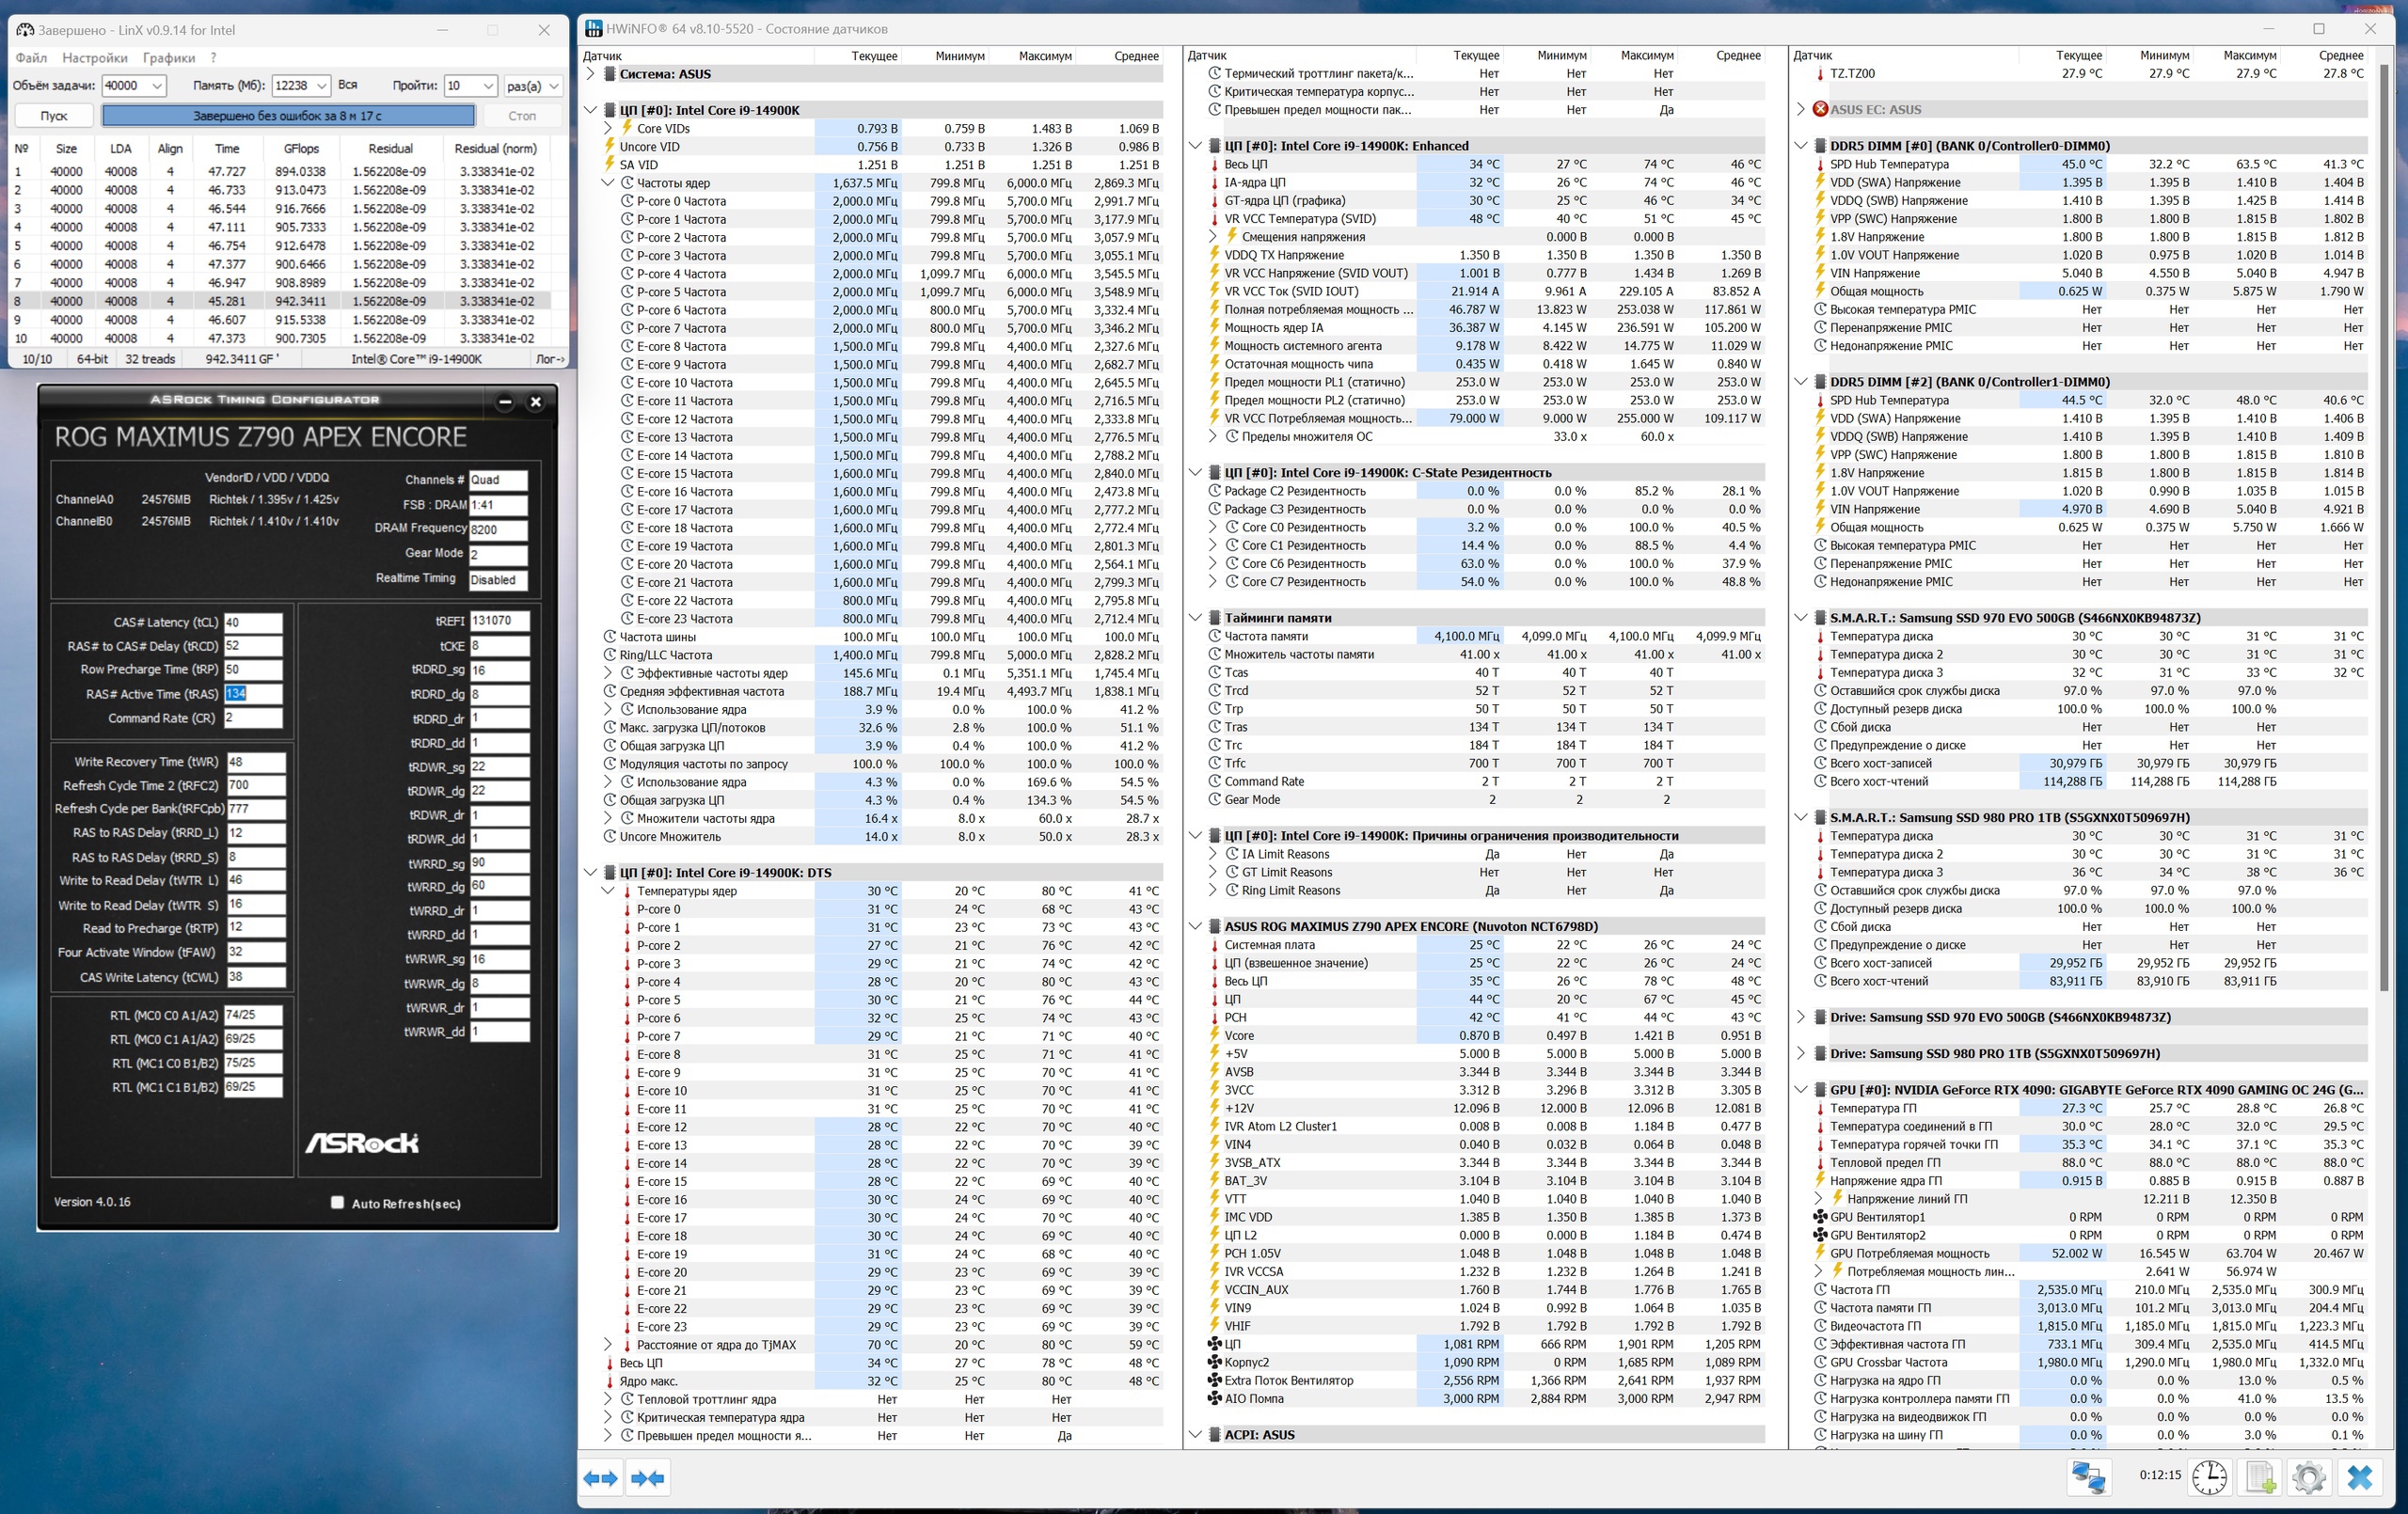Click the HWiNFO remote network monitors icon
The image size is (2408, 1514).
click(2088, 1477)
